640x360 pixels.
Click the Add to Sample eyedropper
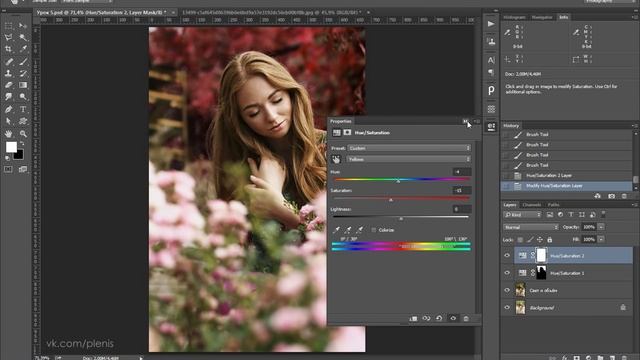(x=348, y=230)
